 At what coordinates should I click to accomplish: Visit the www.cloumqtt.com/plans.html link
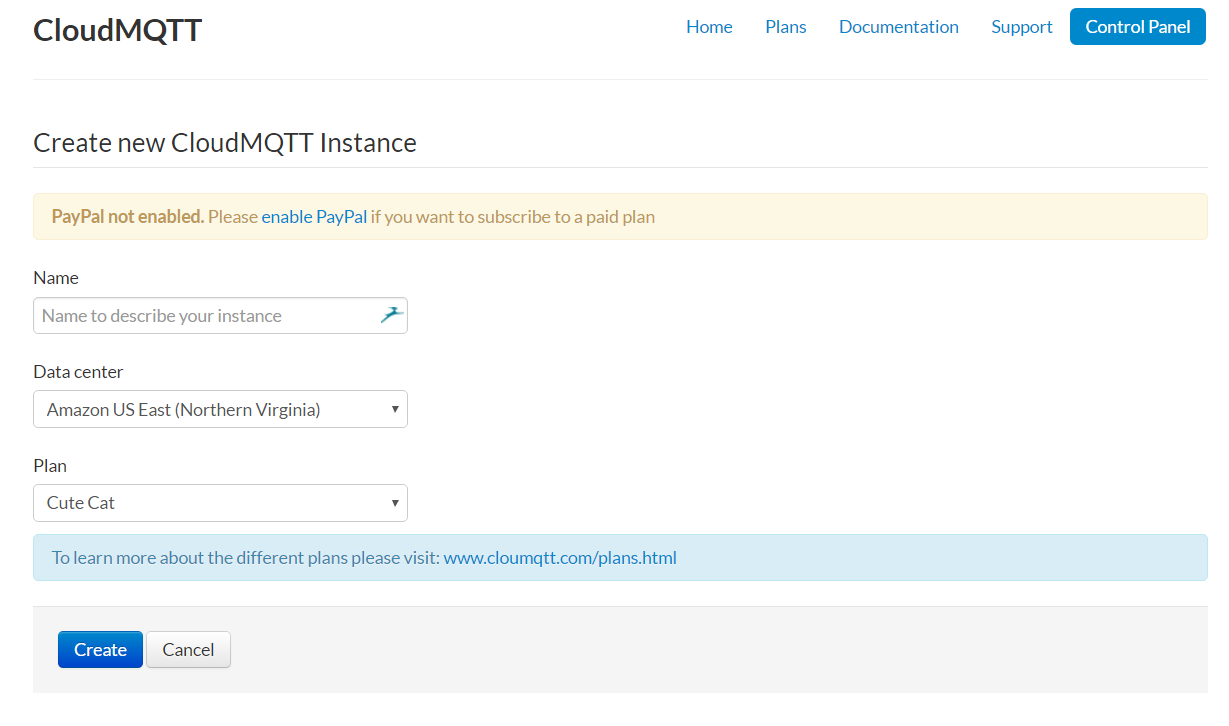[x=560, y=557]
